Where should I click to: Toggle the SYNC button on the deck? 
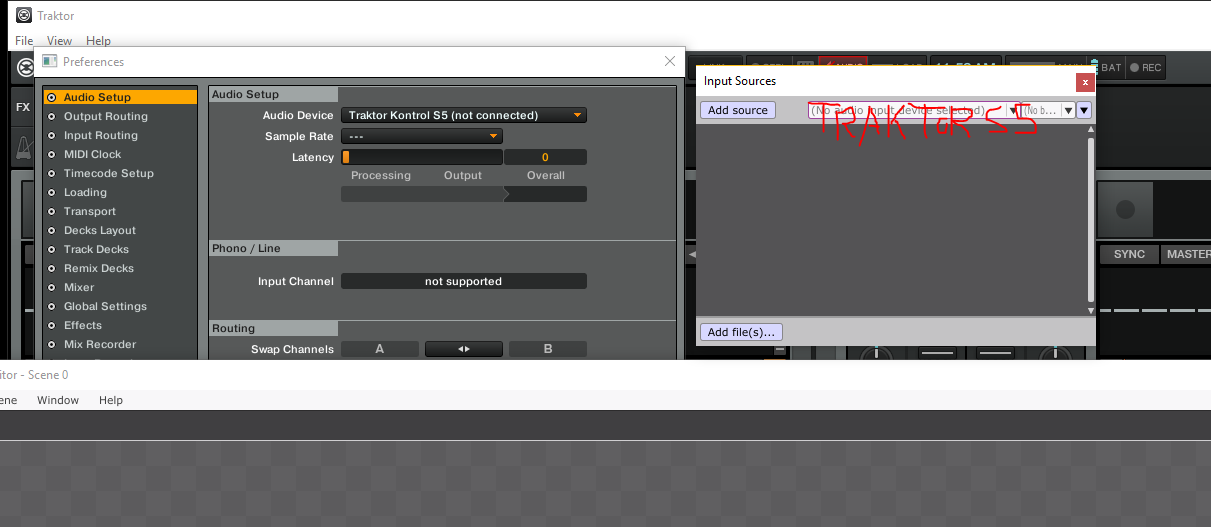click(1129, 254)
